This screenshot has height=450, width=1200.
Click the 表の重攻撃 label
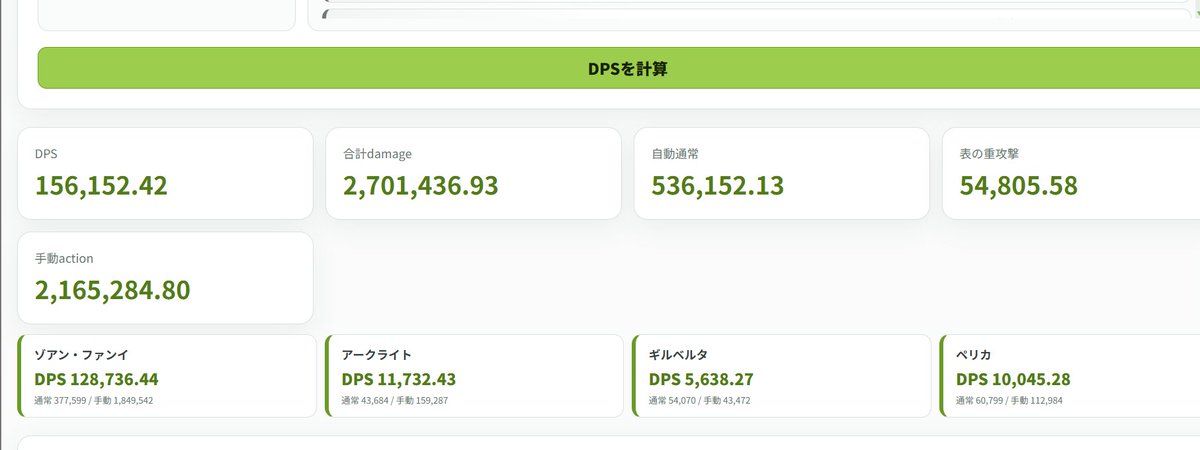click(990, 154)
